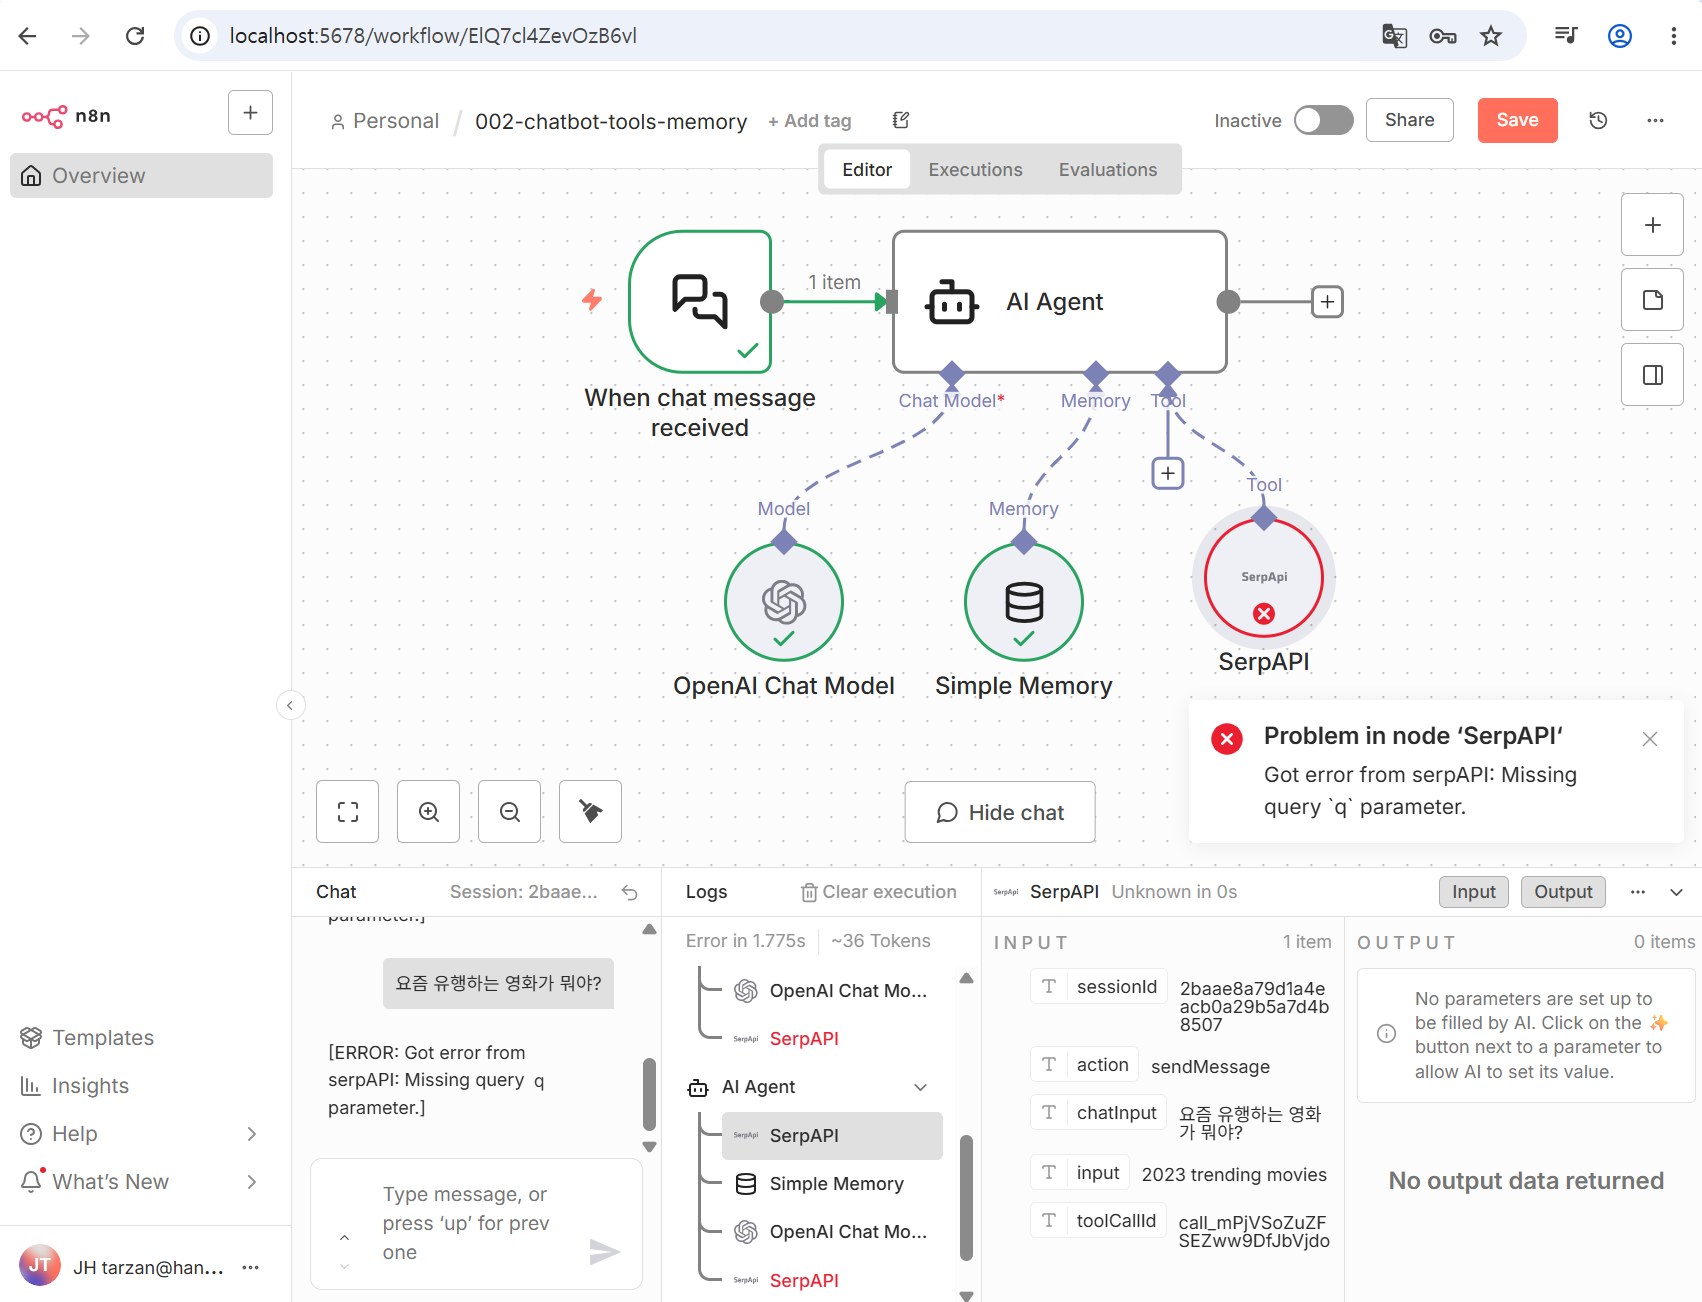Click the zoom out magnifier icon
The width and height of the screenshot is (1702, 1302).
(x=510, y=812)
